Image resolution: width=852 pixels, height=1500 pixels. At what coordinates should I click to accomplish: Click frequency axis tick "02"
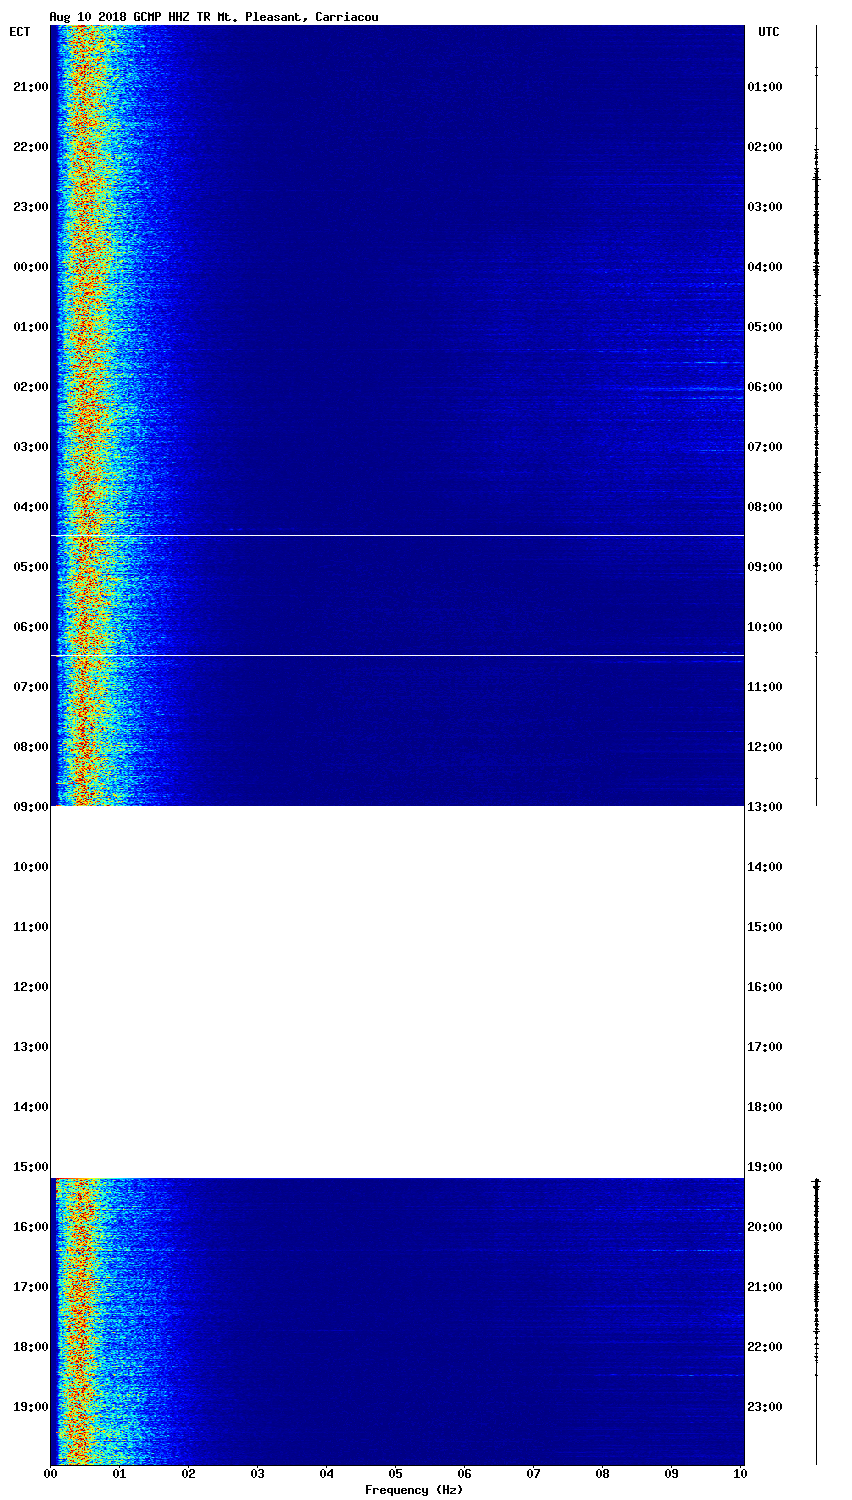point(188,1474)
